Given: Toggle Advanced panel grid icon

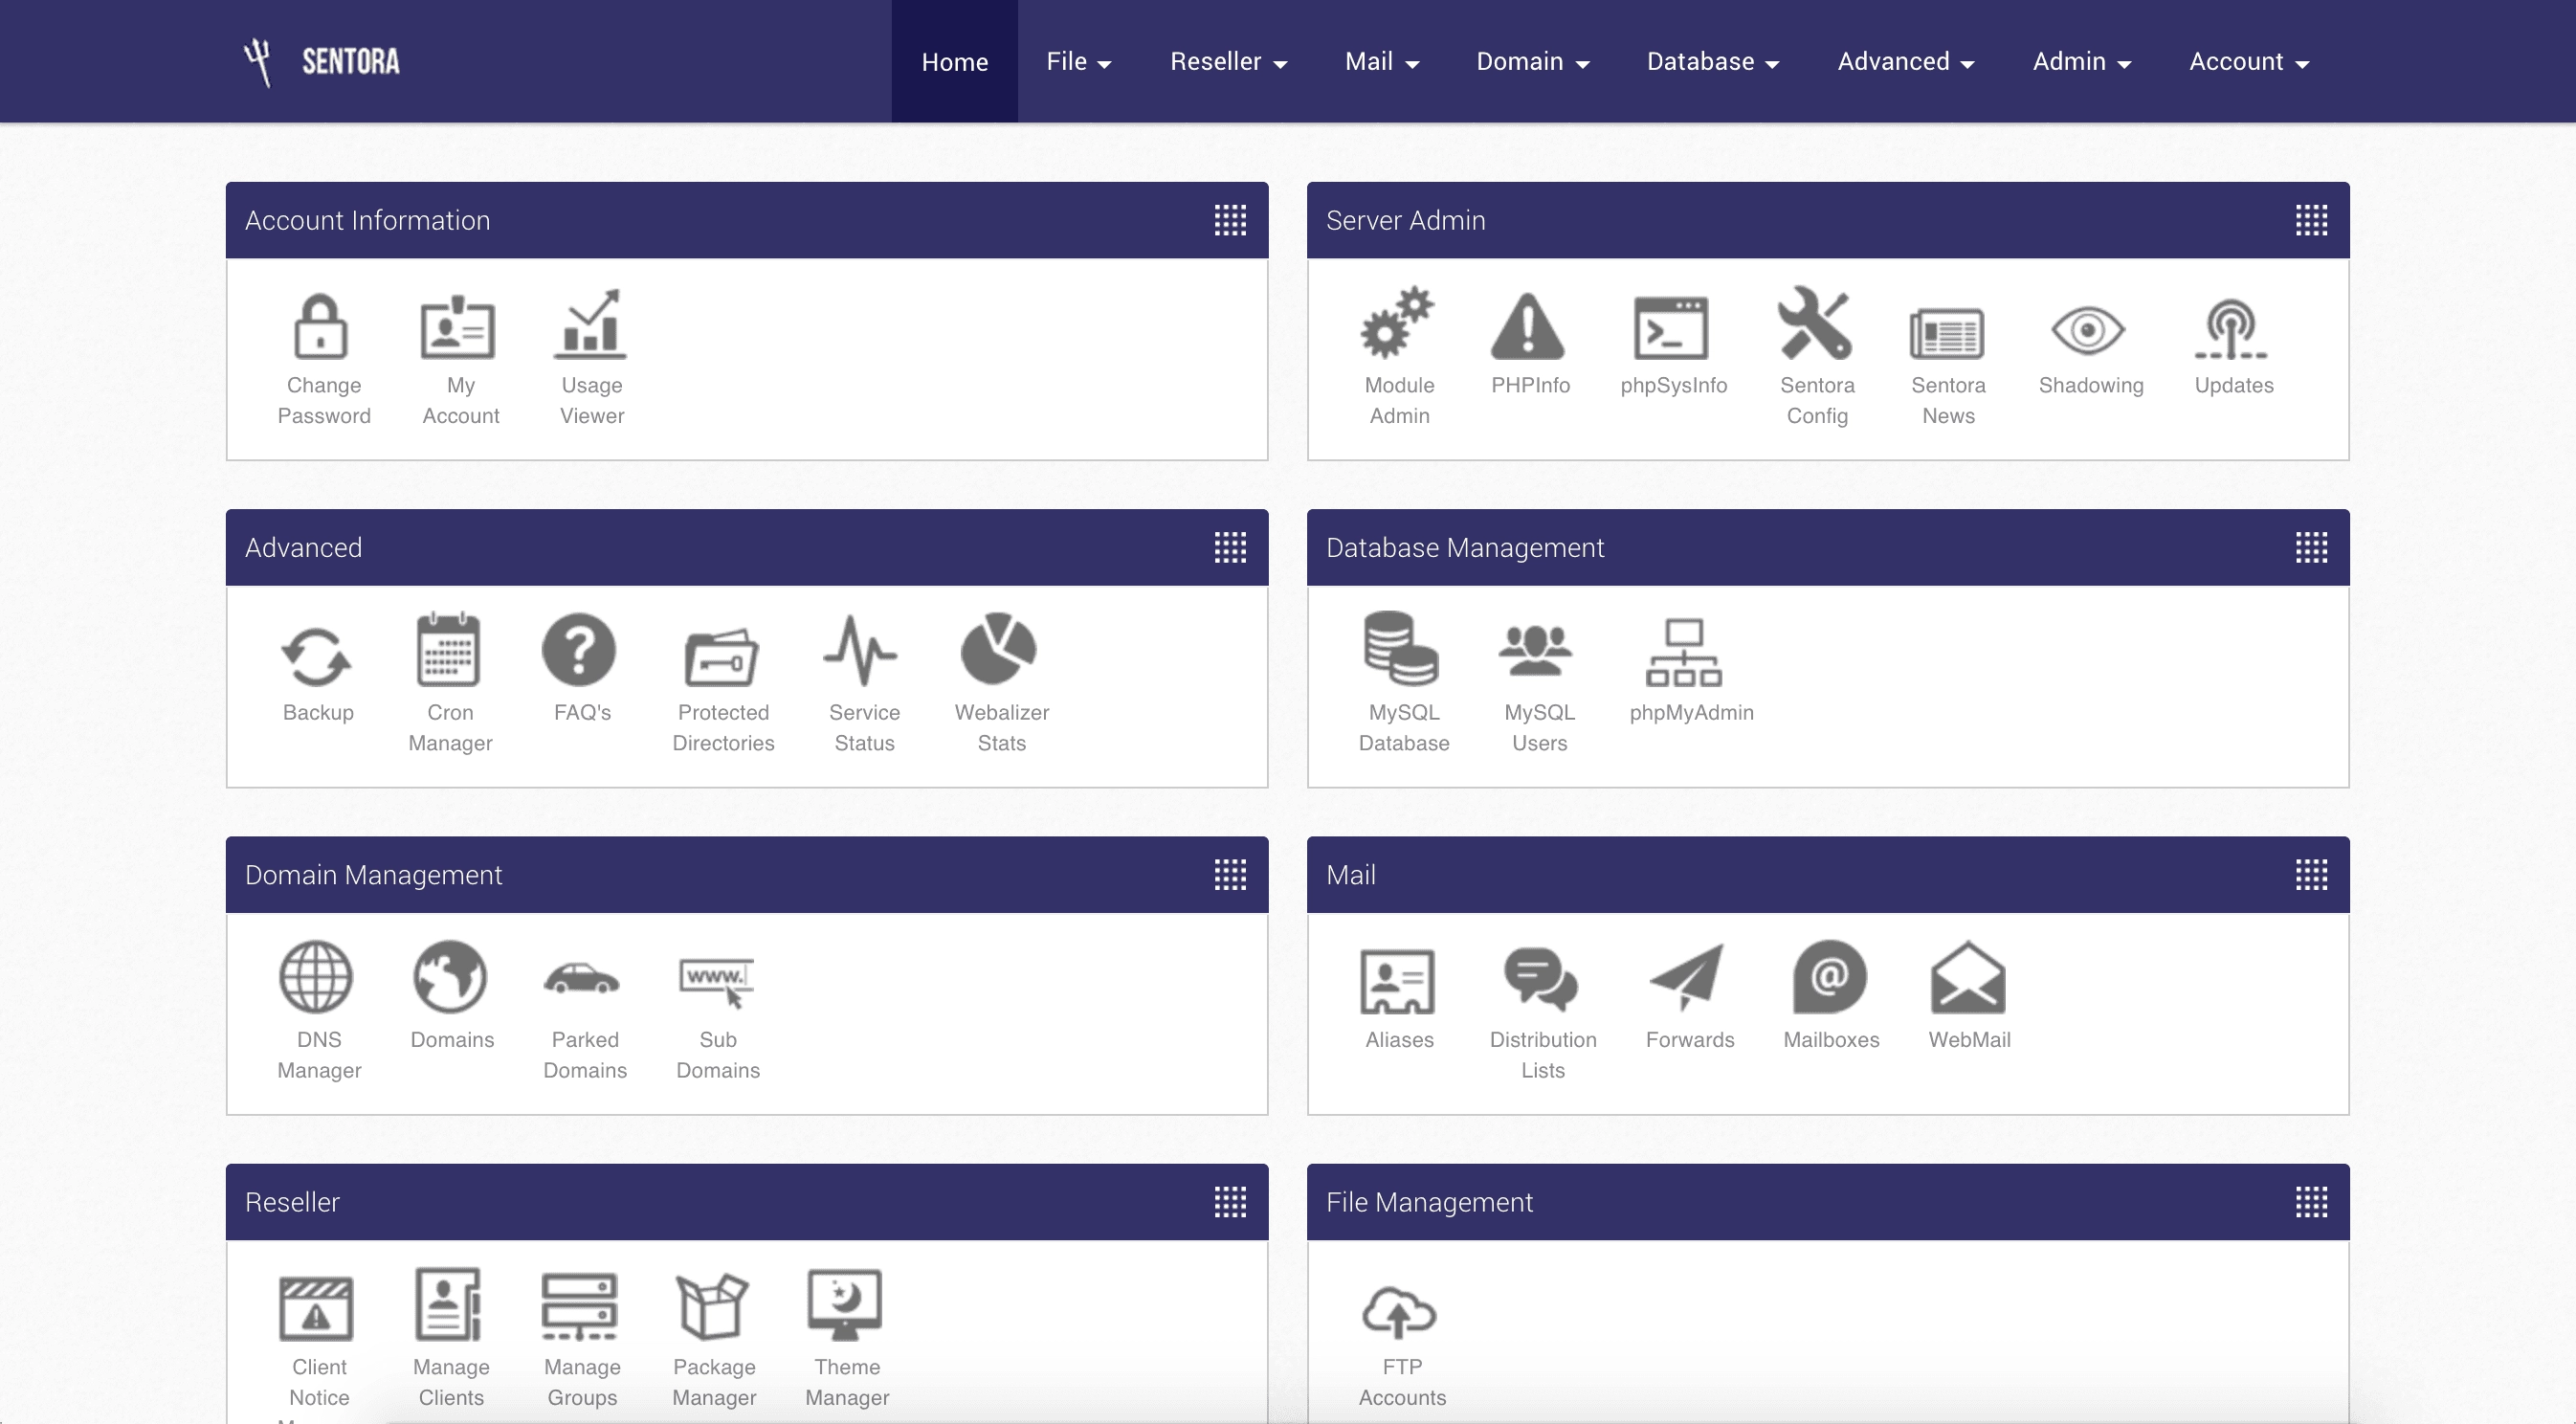Looking at the screenshot, I should point(1230,547).
